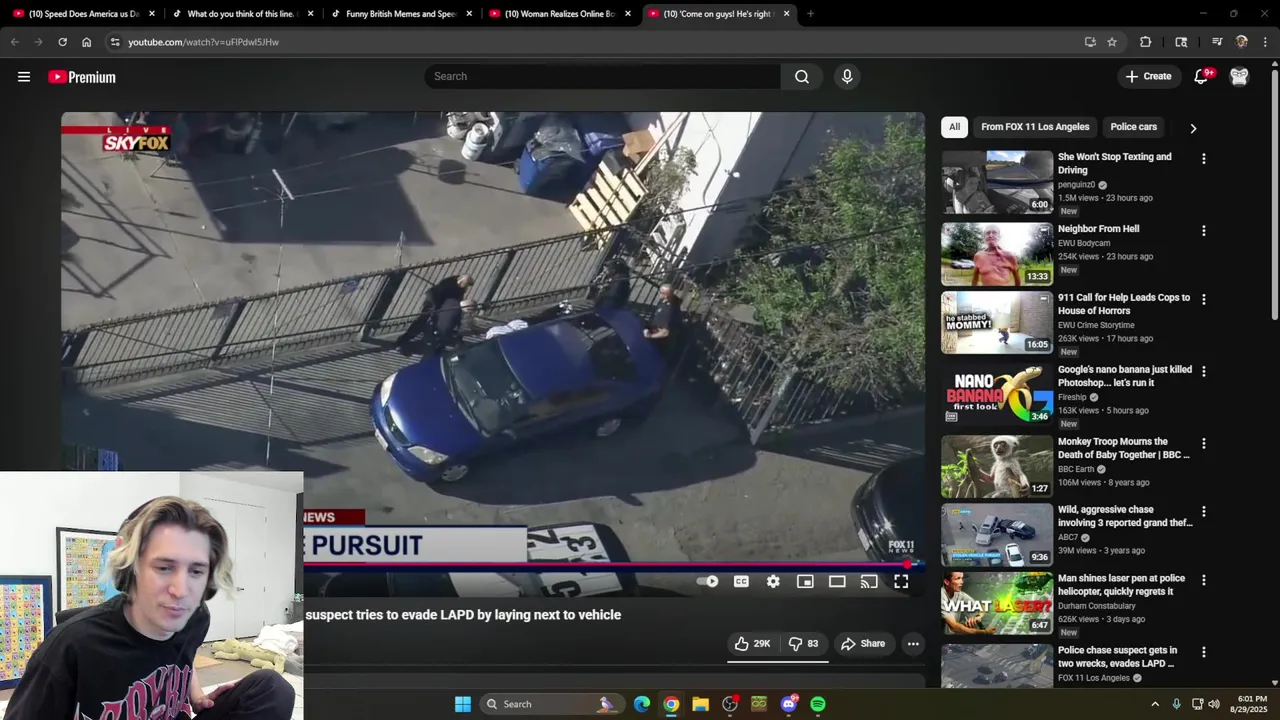Viewport: 1280px width, 720px height.
Task: Reload the page
Action: pos(62,42)
